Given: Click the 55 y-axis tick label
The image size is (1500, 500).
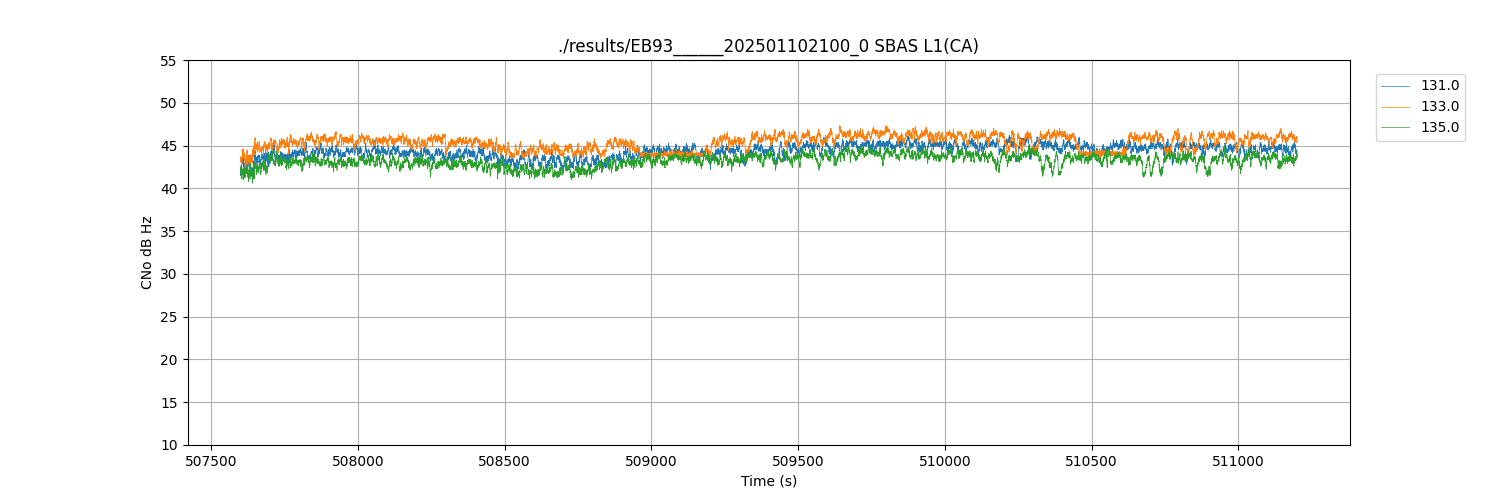Looking at the screenshot, I should [168, 61].
